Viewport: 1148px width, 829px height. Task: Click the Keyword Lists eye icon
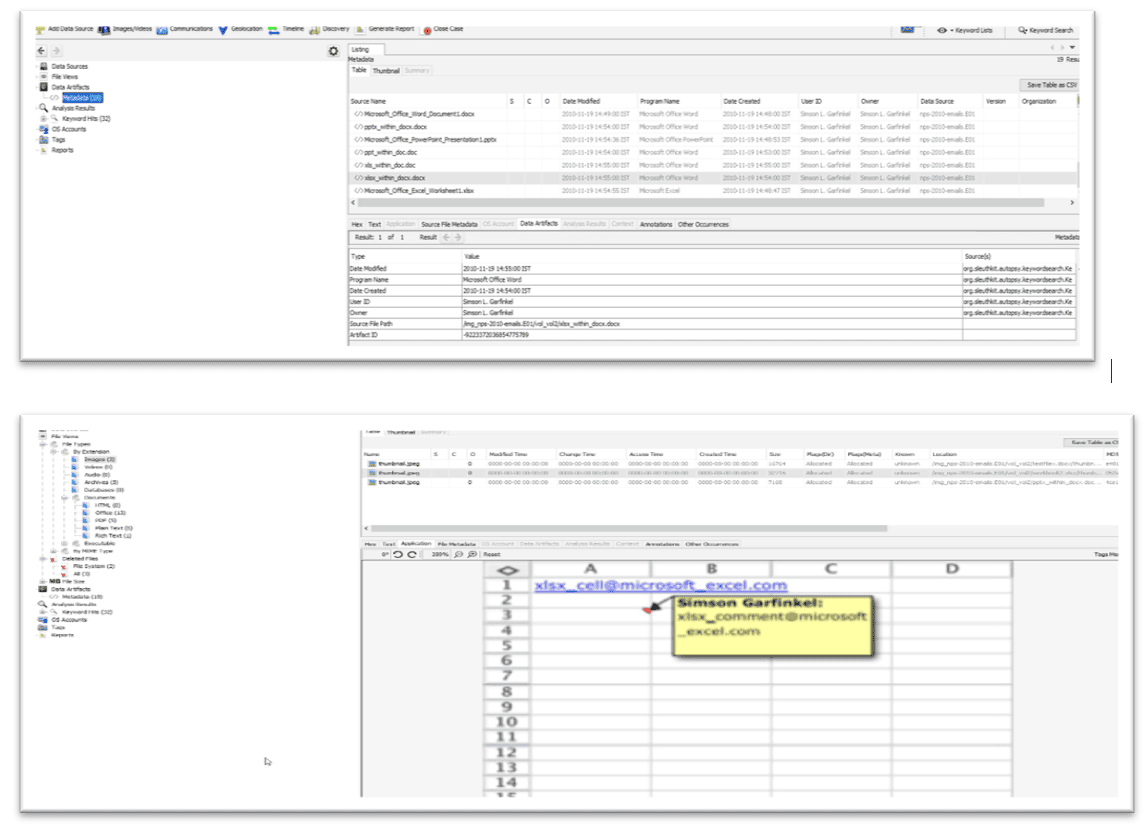pyautogui.click(x=942, y=30)
